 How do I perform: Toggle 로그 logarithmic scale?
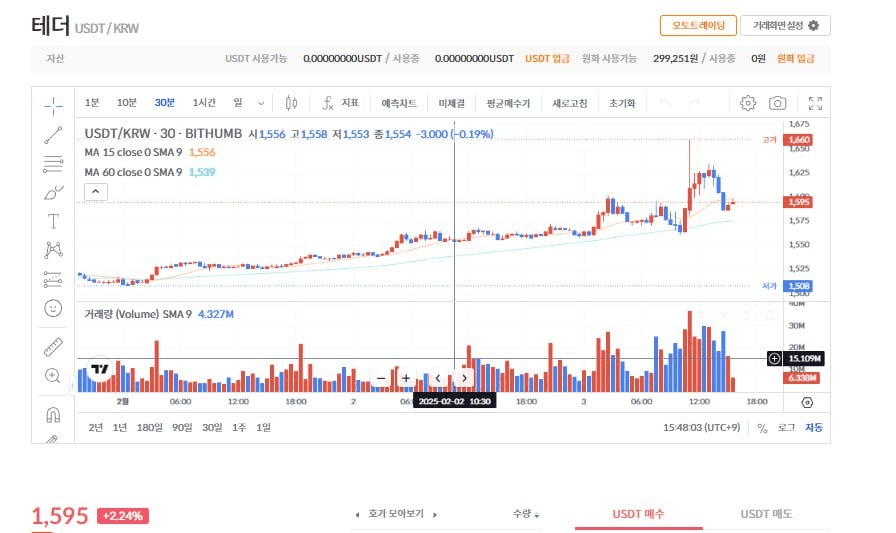786,427
